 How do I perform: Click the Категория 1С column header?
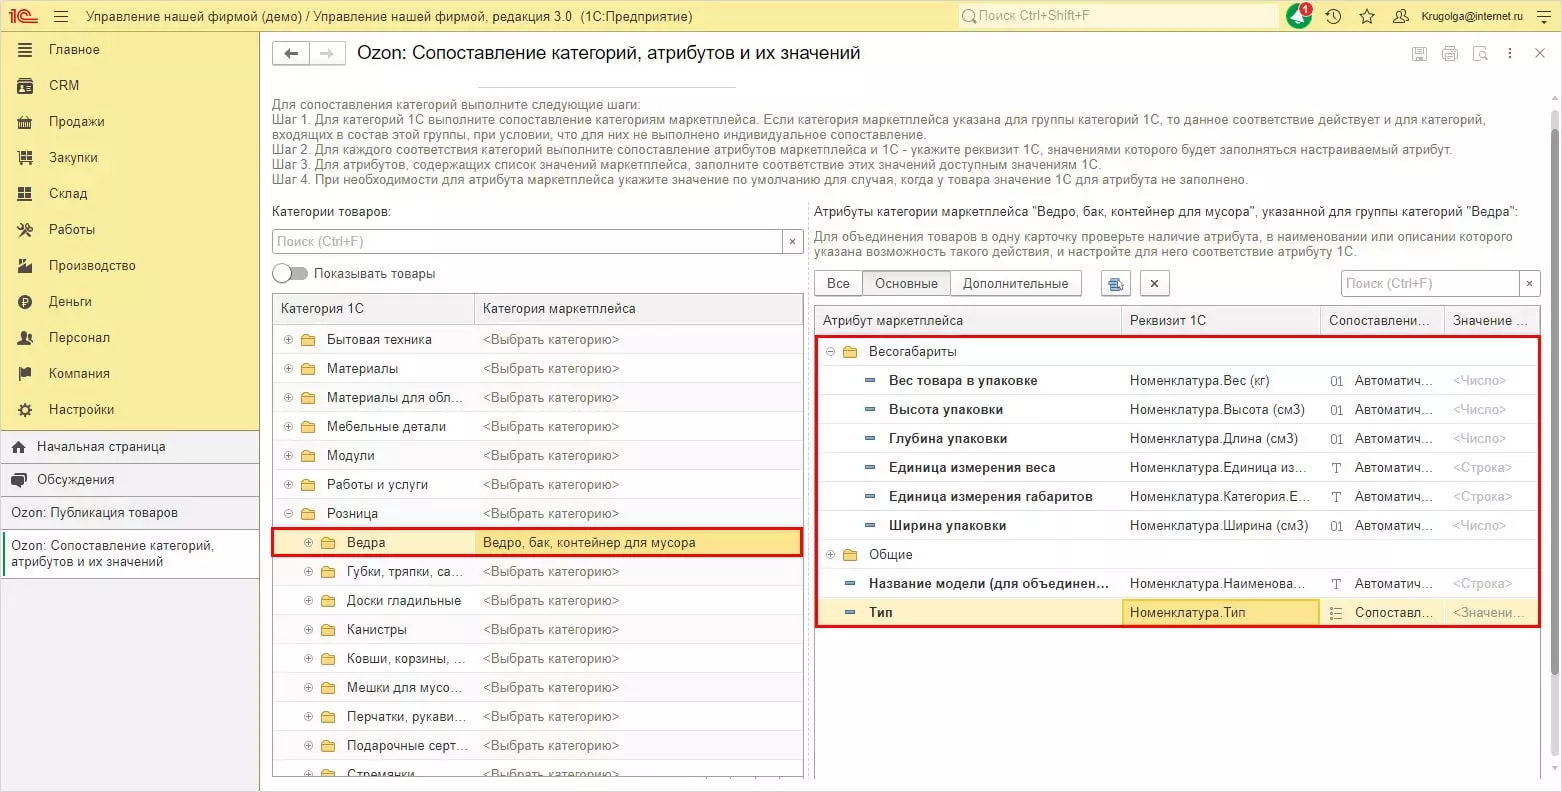click(x=374, y=309)
